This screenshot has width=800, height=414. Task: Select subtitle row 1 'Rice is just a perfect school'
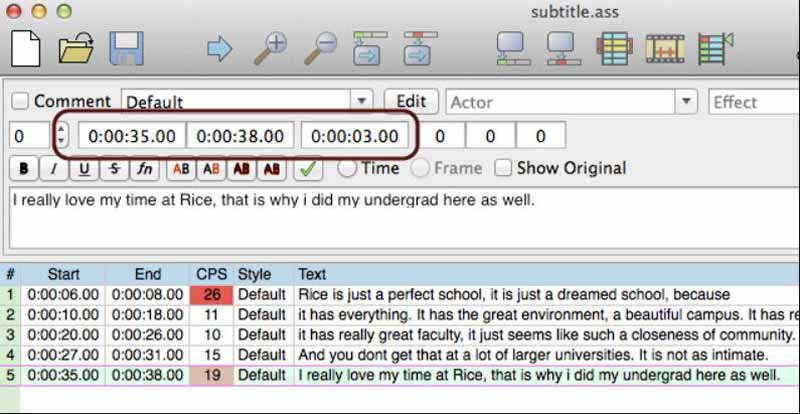(x=400, y=295)
